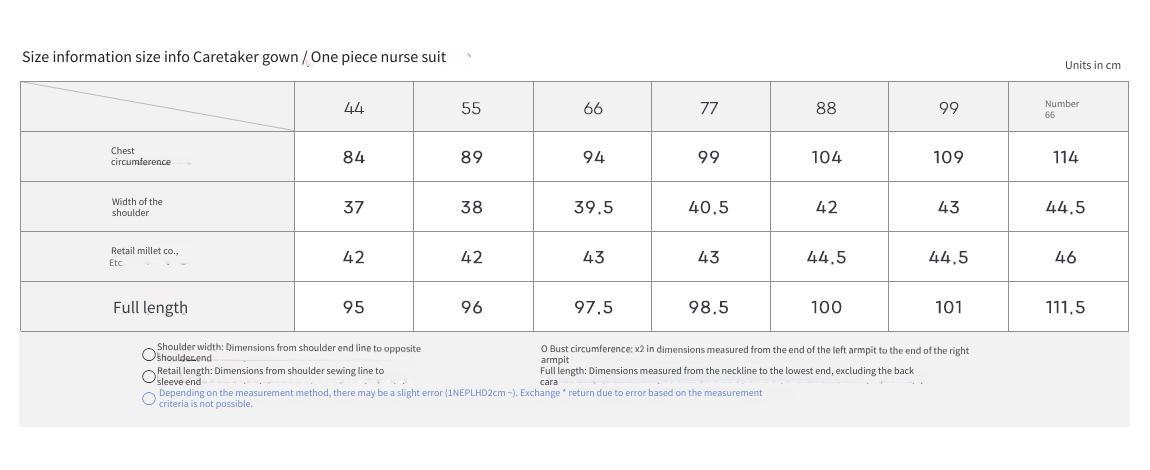Click the Chest circumference row label
This screenshot has width=1150, height=470.
[x=141, y=156]
